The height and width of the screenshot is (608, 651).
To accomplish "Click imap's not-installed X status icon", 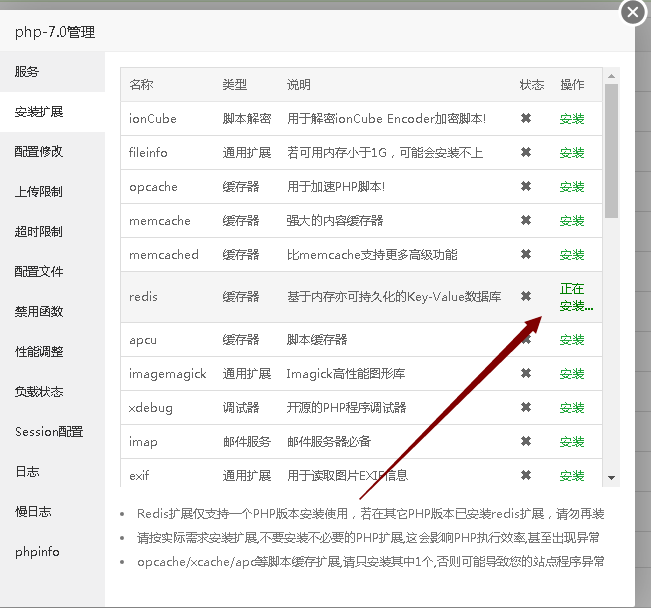I will pyautogui.click(x=526, y=441).
